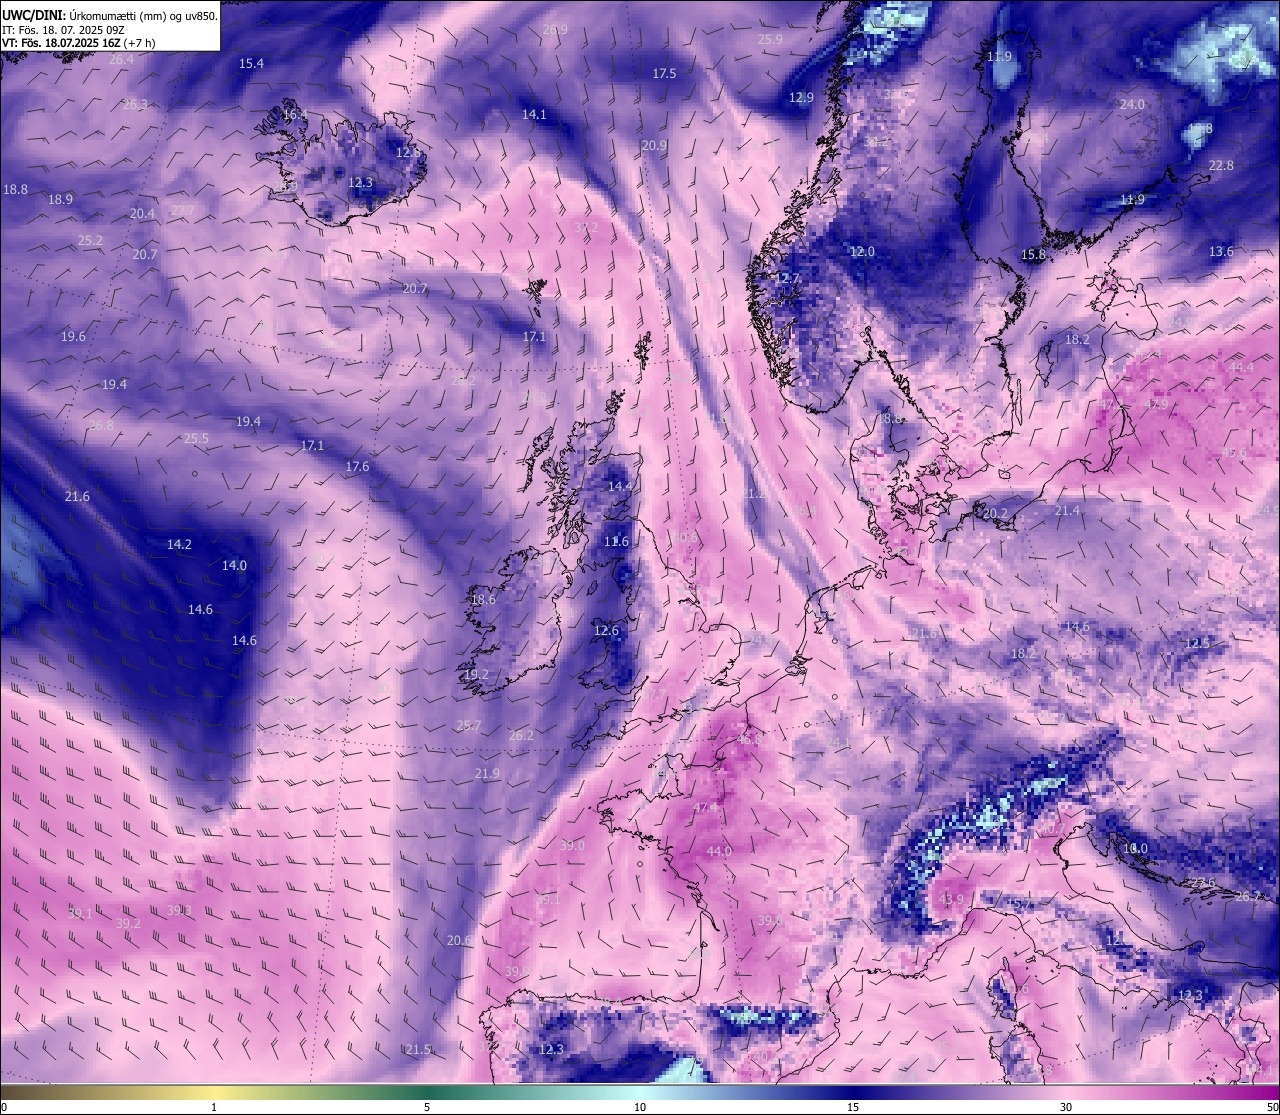Click the 19.2 value on southern Ireland
Image resolution: width=1280 pixels, height=1115 pixels.
pos(476,675)
